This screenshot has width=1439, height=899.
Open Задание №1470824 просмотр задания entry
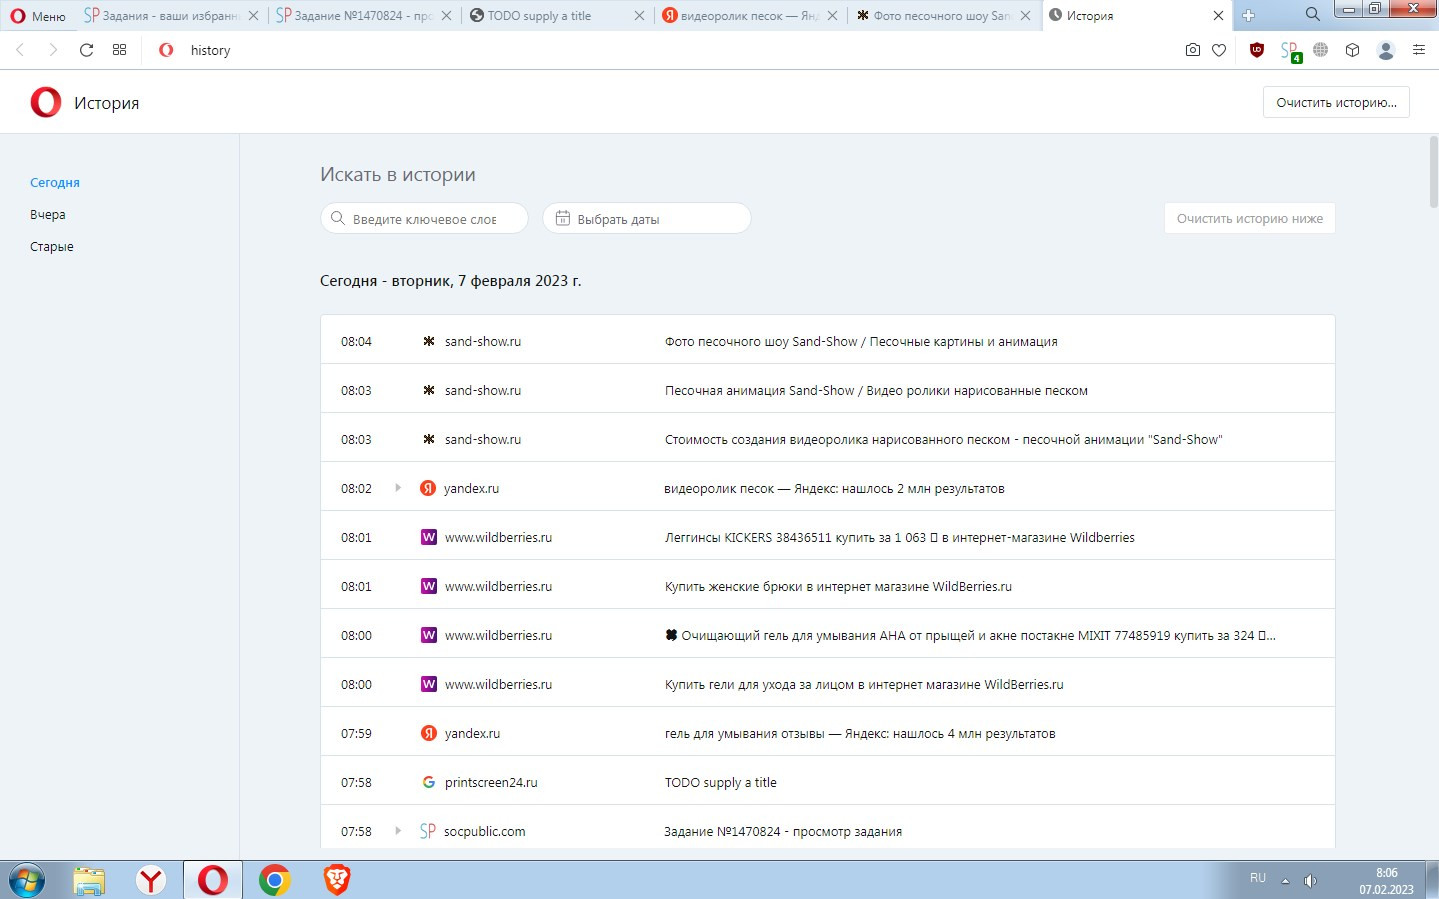click(783, 831)
